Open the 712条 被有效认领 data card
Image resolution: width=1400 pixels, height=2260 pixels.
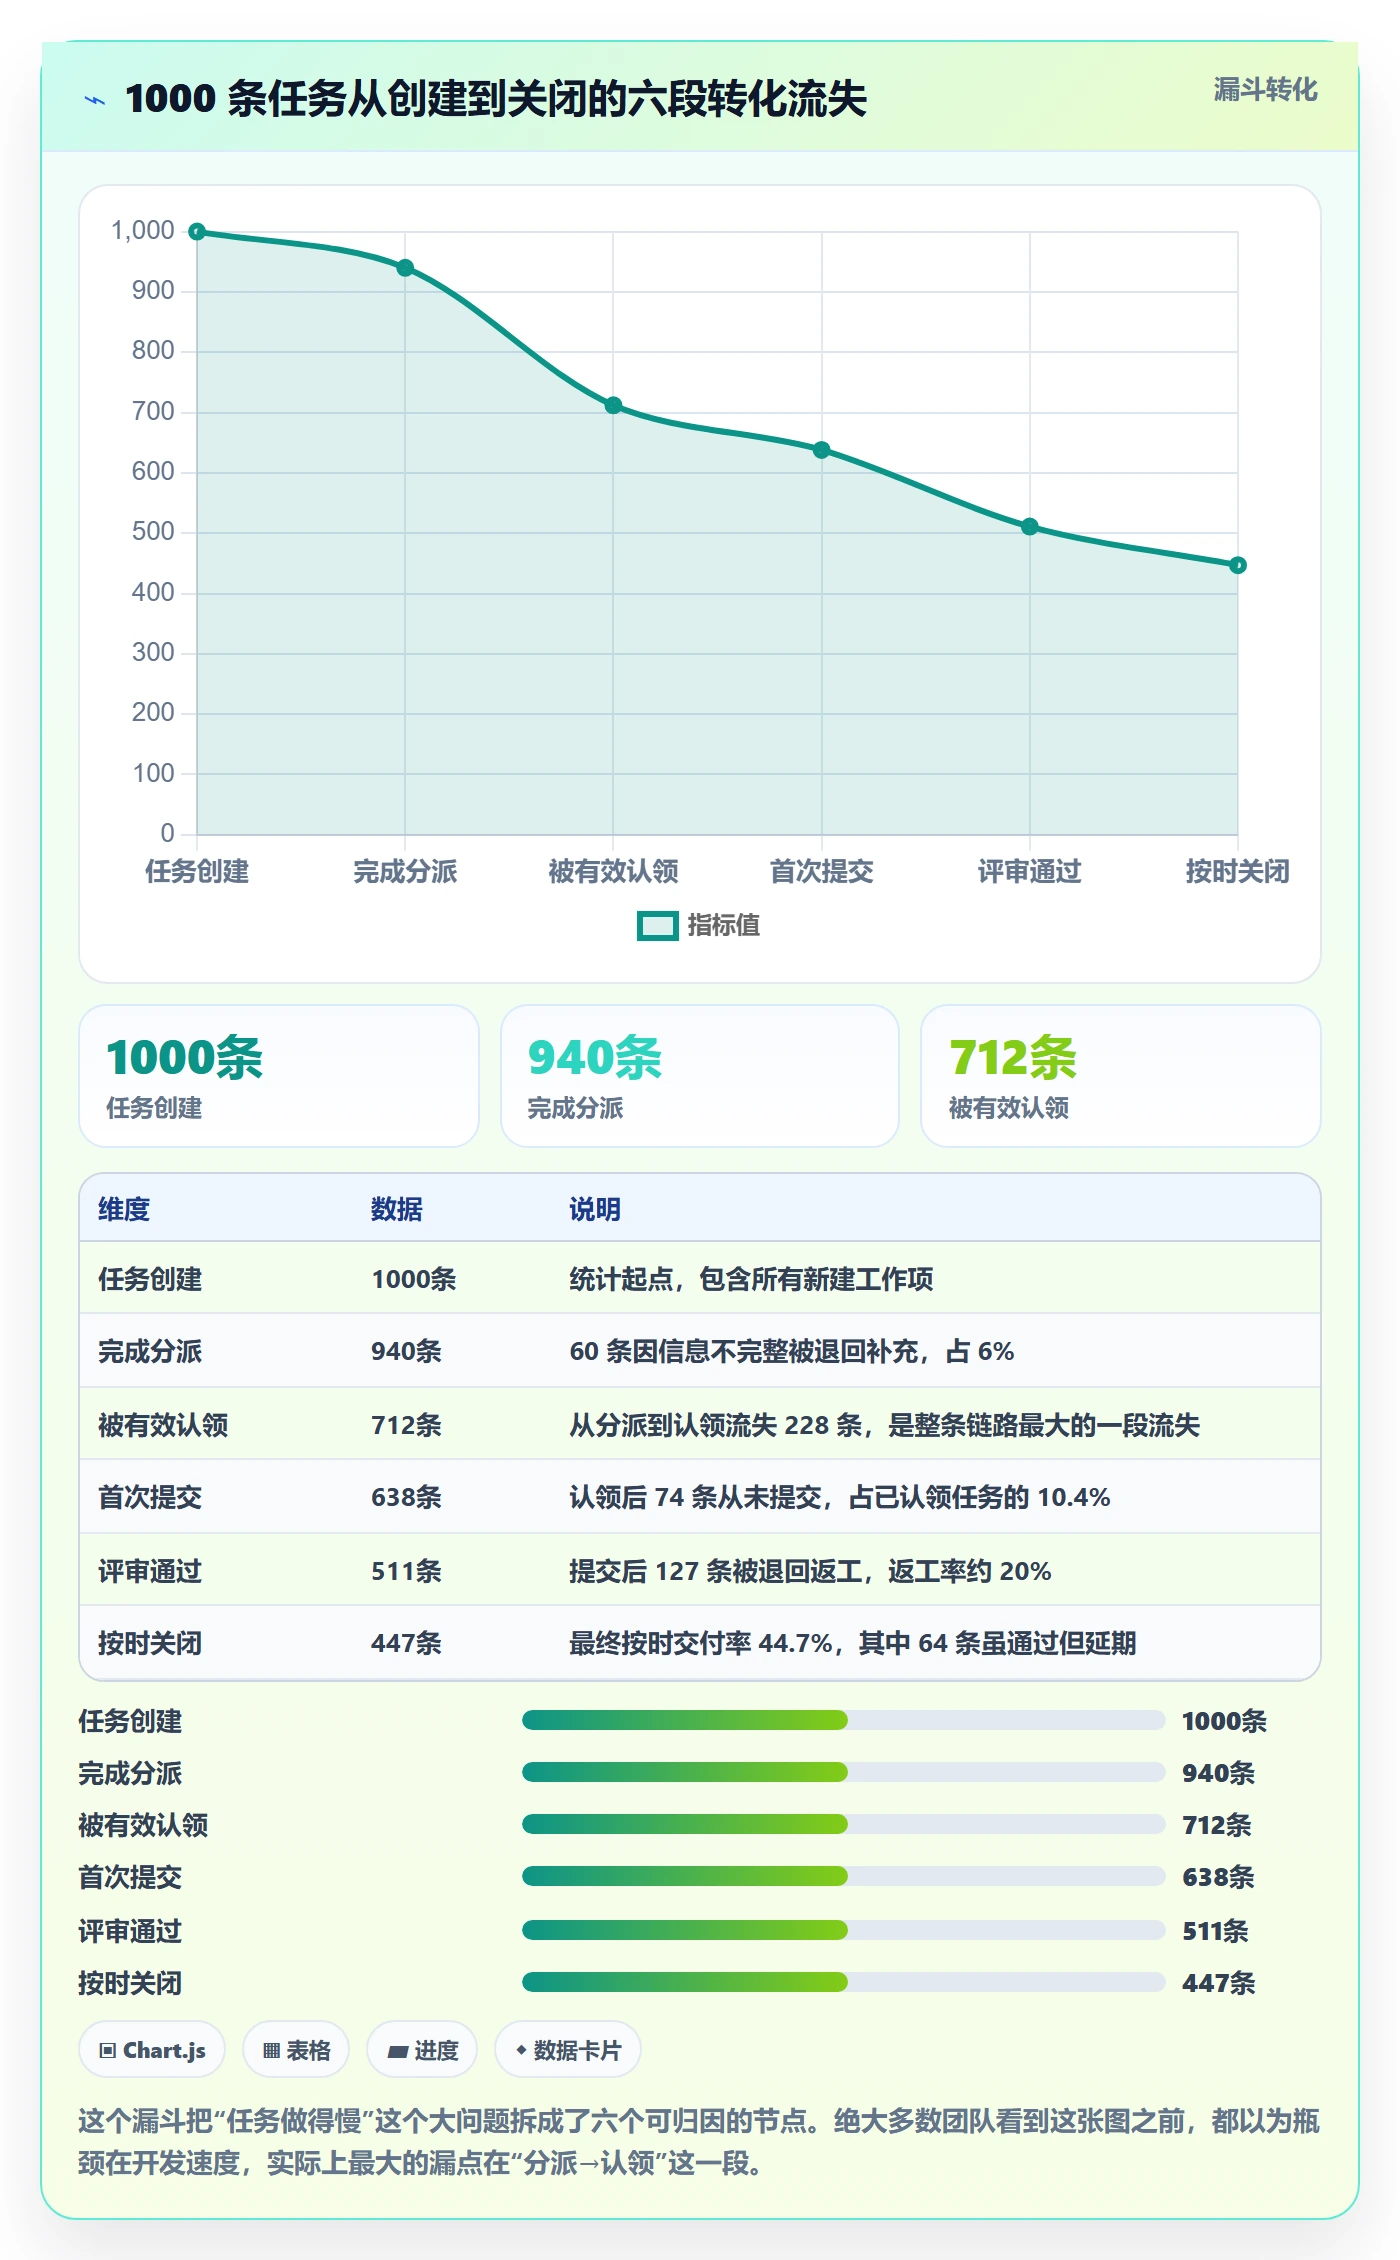1121,1076
